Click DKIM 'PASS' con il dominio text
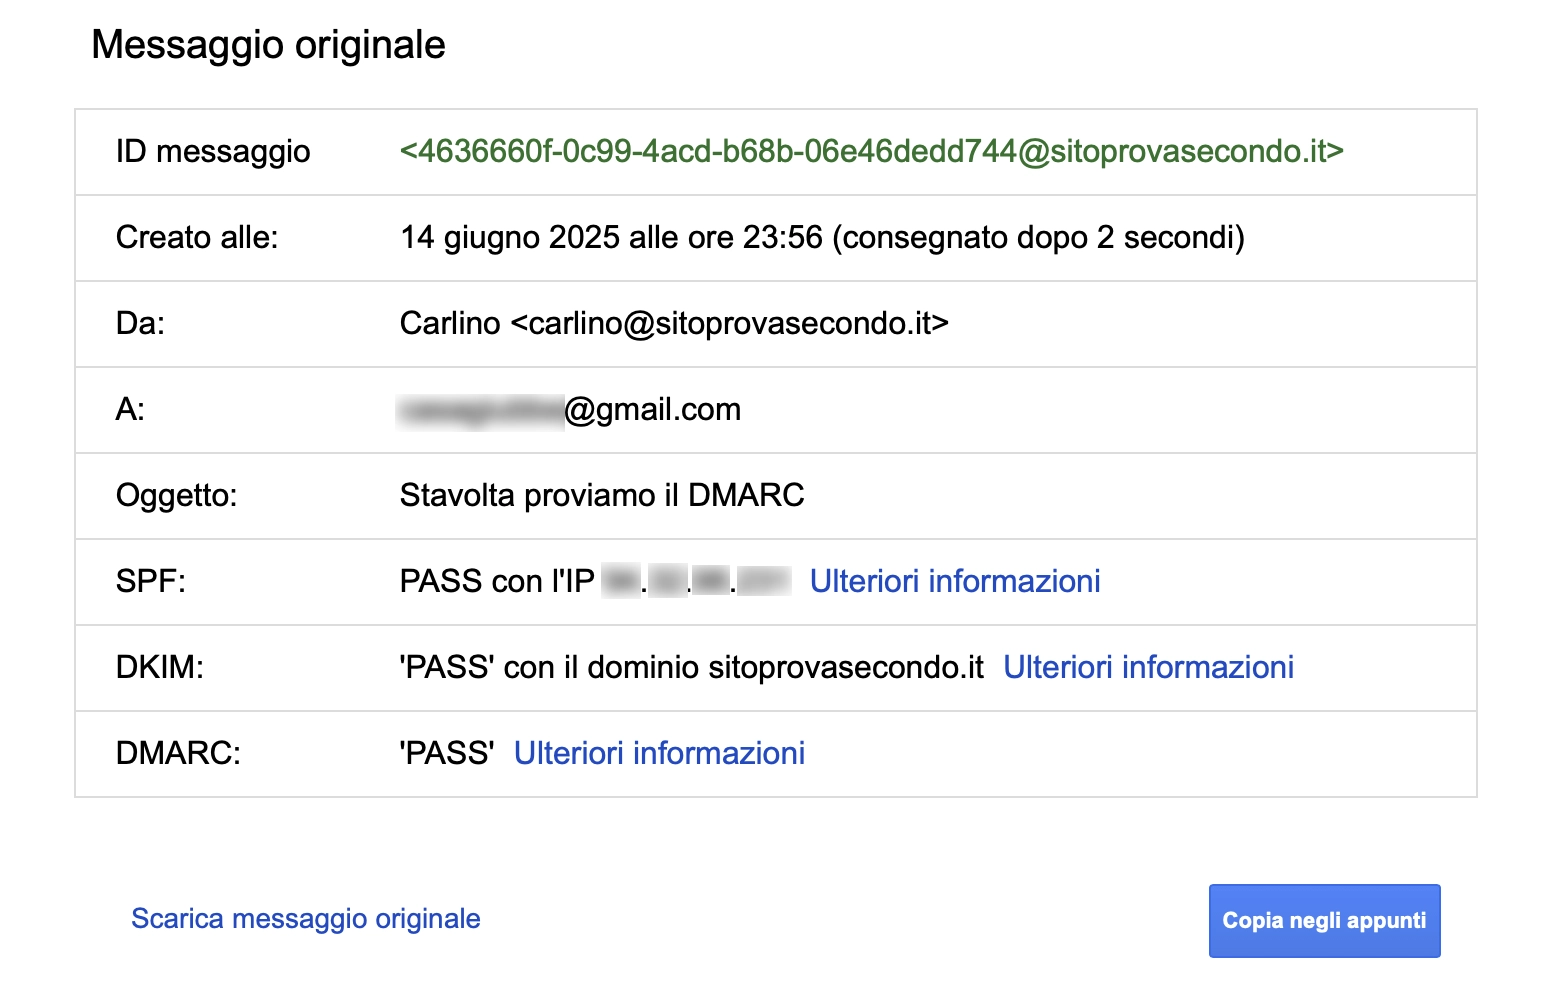 [691, 667]
